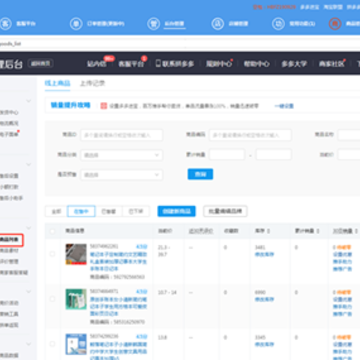Open the 客服平台 headset icon in blue bar

[x=5, y=24]
